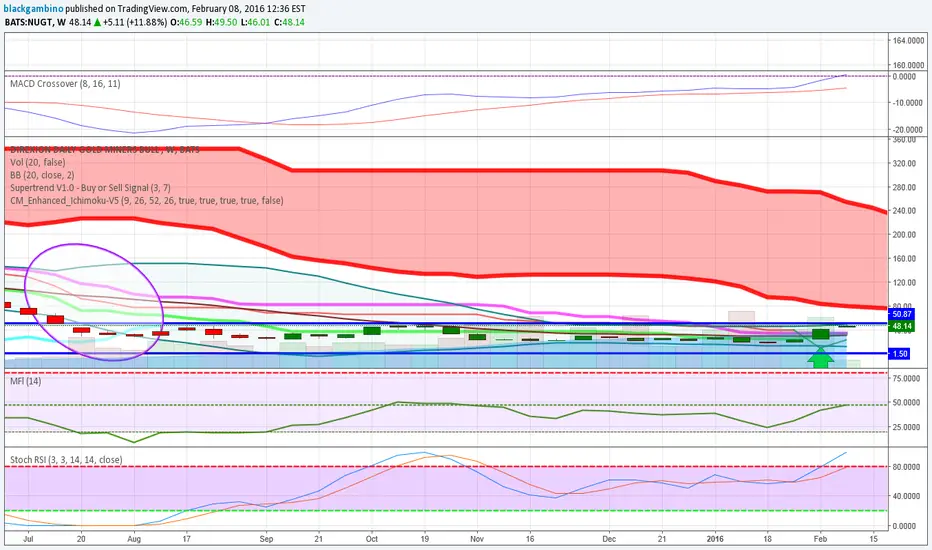Click the CM_Enhanced_Ichimoku-V5 indicator label
This screenshot has width=932, height=550.
[146, 200]
